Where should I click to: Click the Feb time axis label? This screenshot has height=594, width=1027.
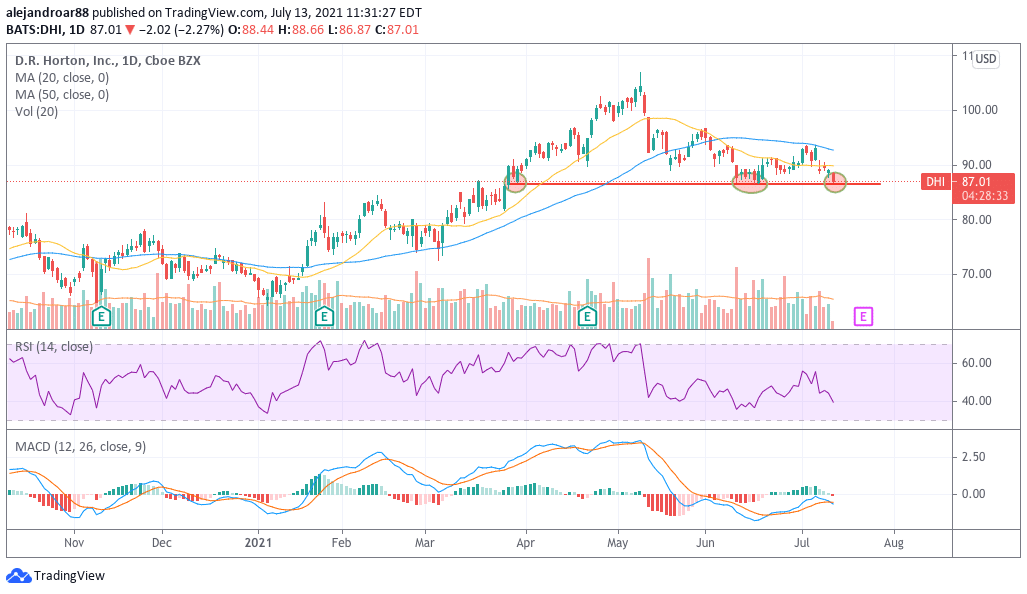pos(341,543)
